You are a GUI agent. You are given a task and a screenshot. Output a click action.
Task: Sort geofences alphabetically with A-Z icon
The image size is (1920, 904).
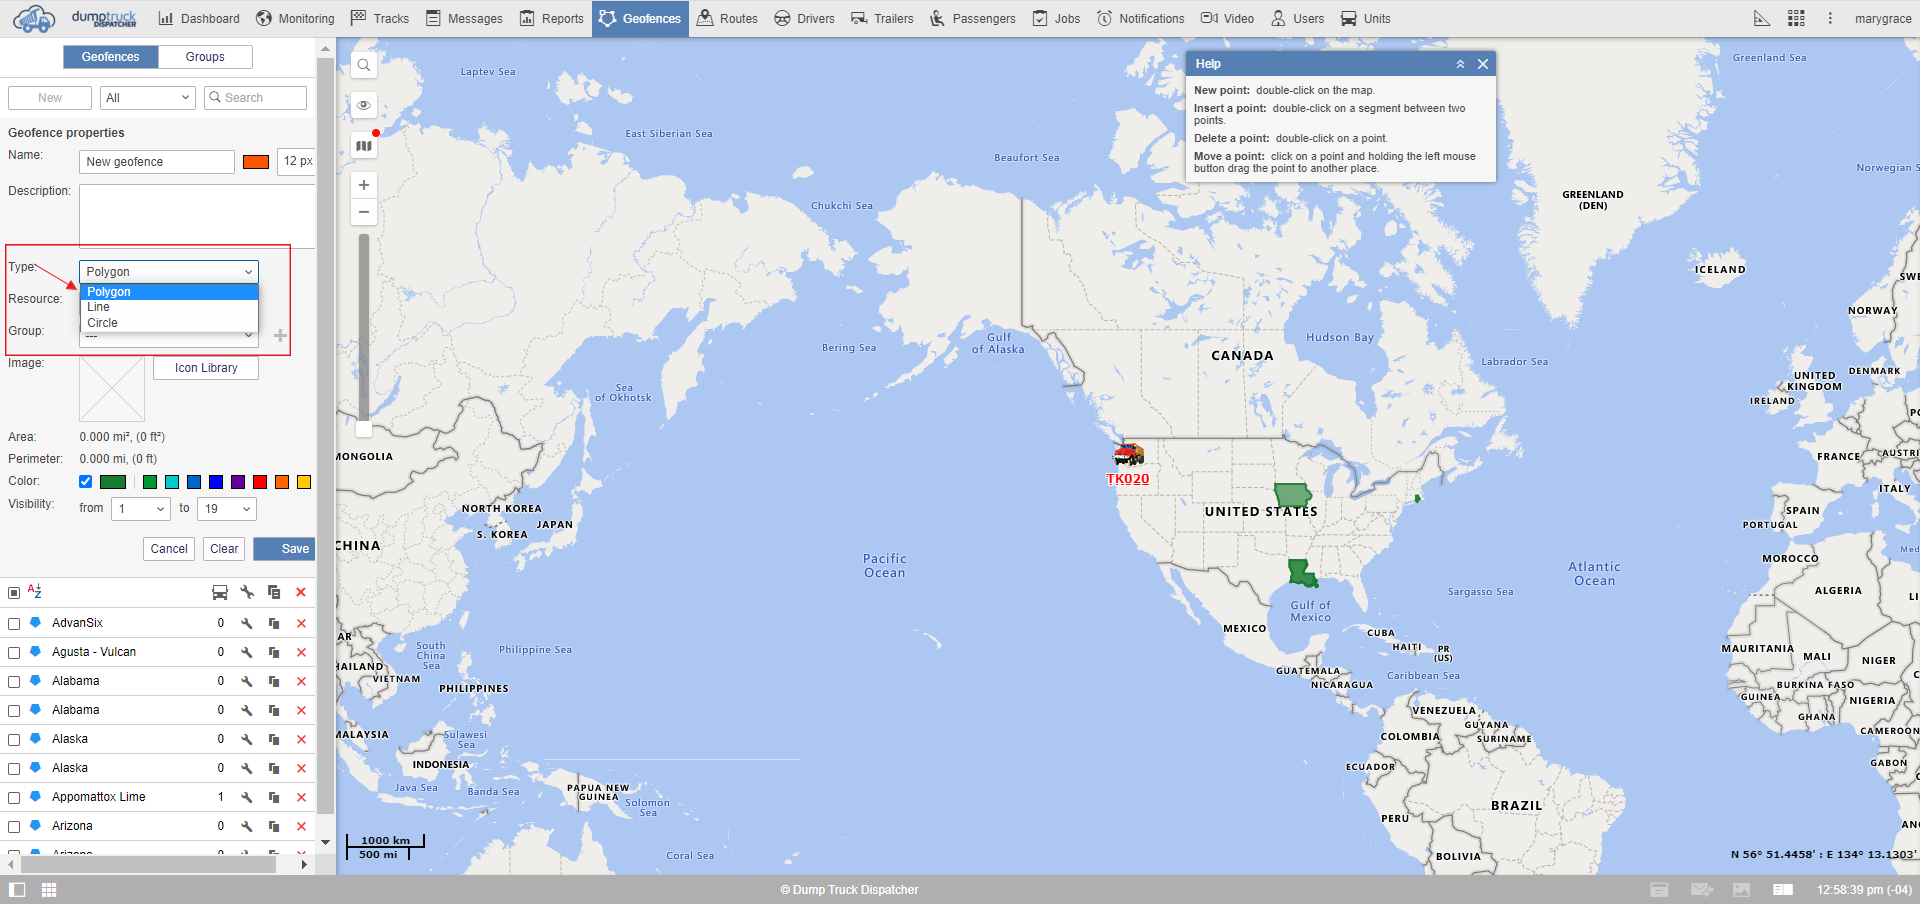pos(36,592)
